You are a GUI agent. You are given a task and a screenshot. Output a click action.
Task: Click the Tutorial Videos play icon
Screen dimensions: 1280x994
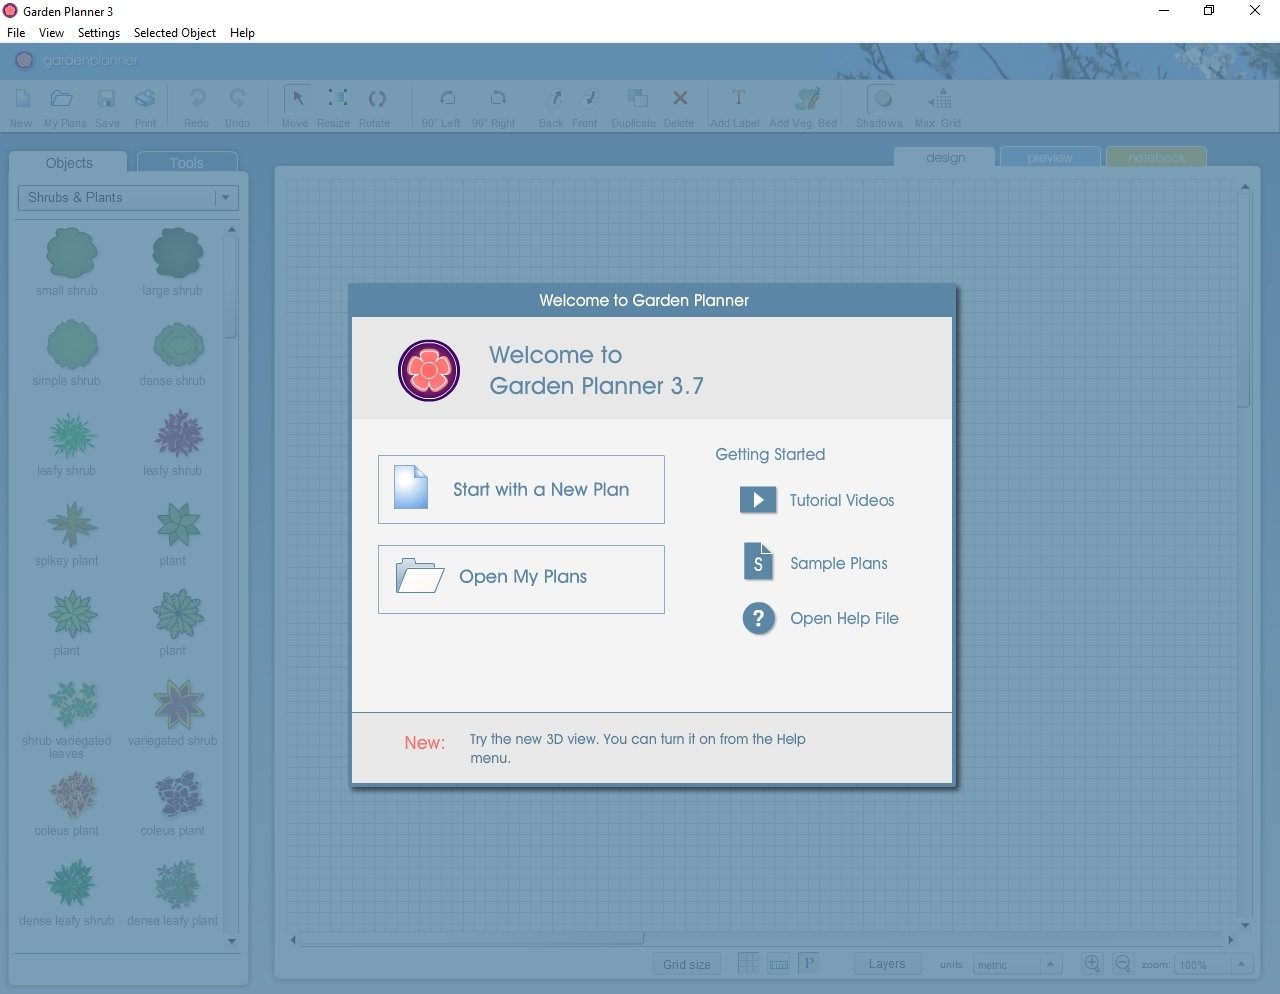pyautogui.click(x=757, y=500)
